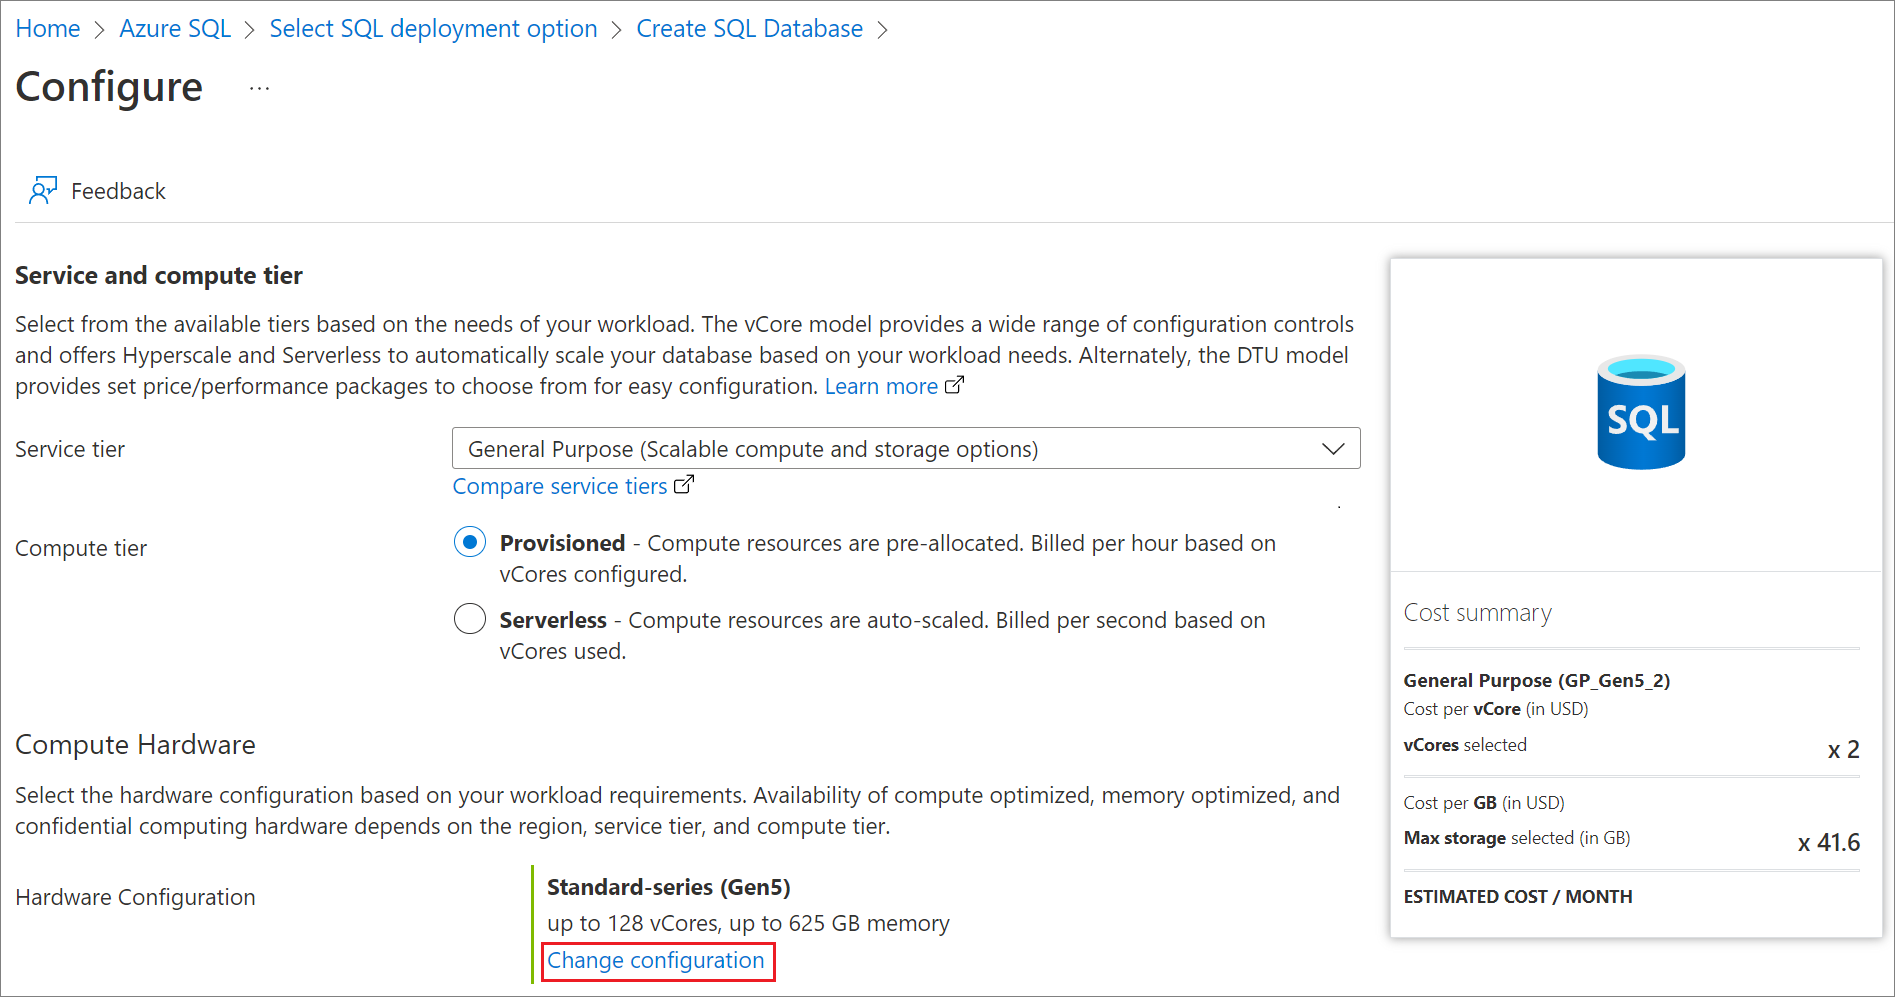Click the external link icon beside Compare service tiers
The height and width of the screenshot is (998, 1900).
(685, 484)
